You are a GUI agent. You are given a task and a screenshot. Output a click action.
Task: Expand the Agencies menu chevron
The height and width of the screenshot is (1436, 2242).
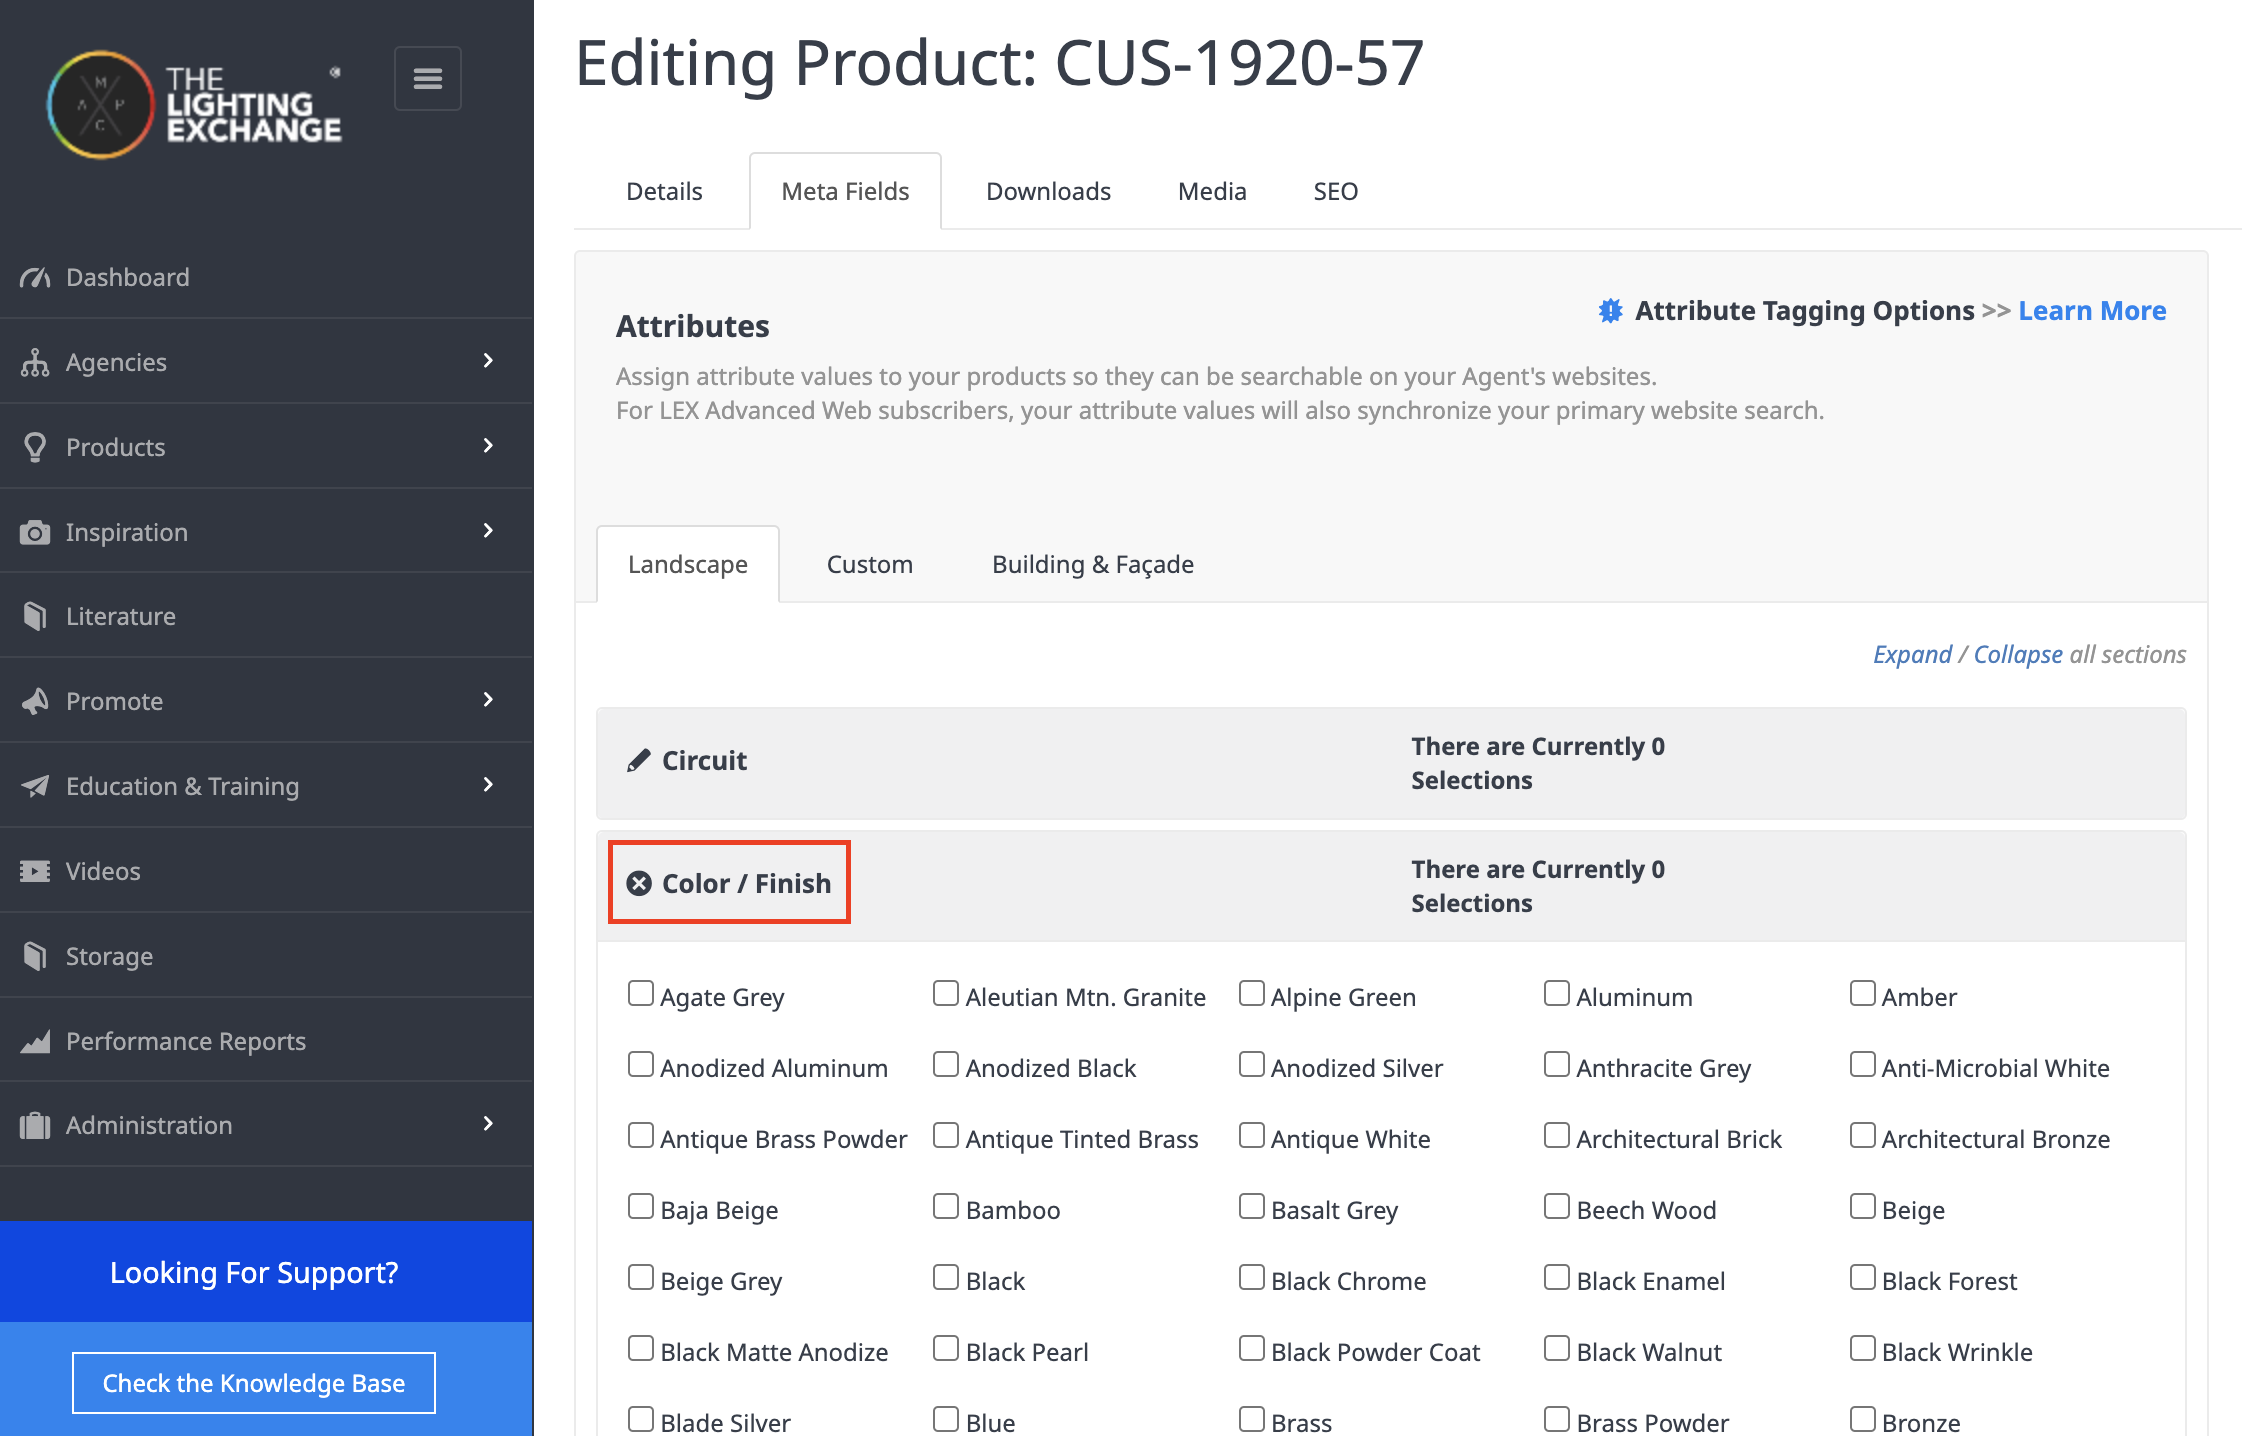pos(488,361)
